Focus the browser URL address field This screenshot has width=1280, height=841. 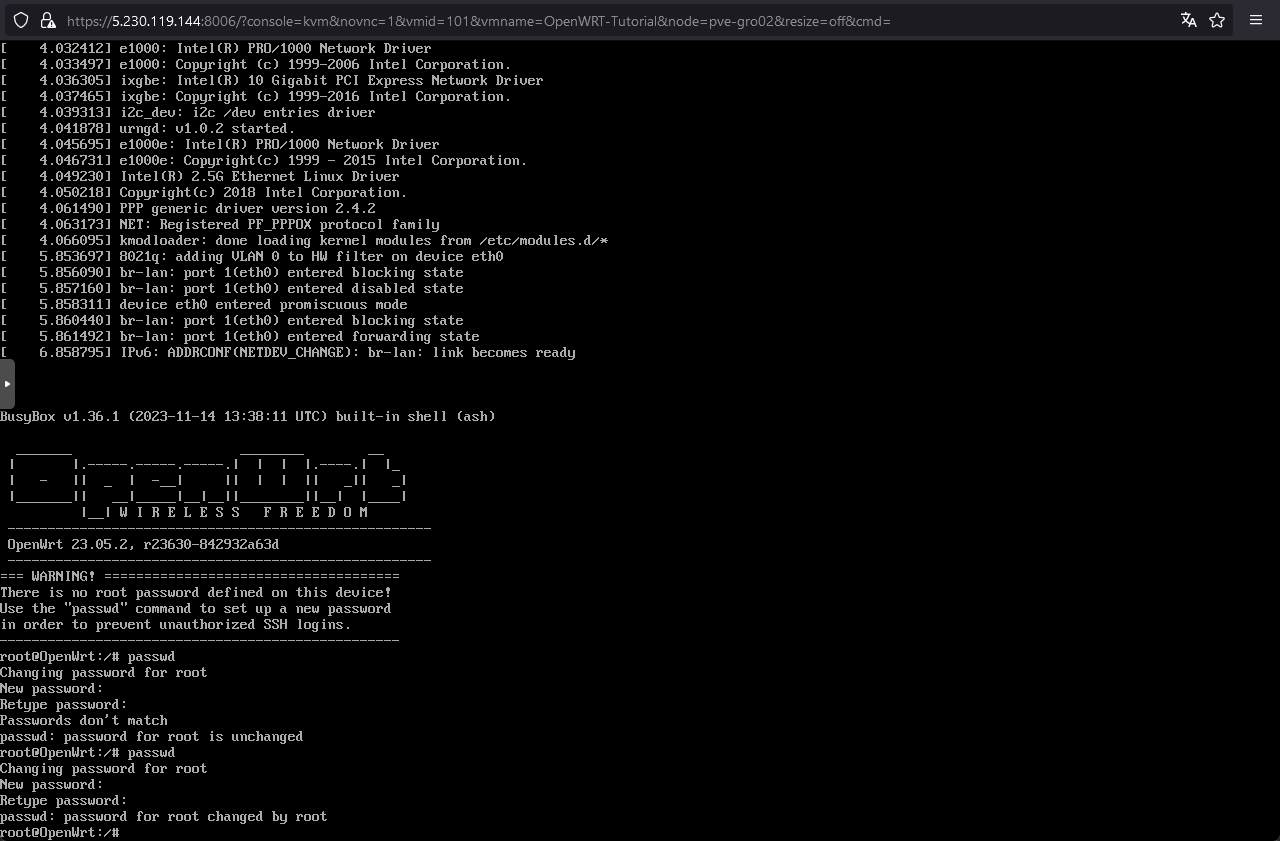tap(620, 20)
